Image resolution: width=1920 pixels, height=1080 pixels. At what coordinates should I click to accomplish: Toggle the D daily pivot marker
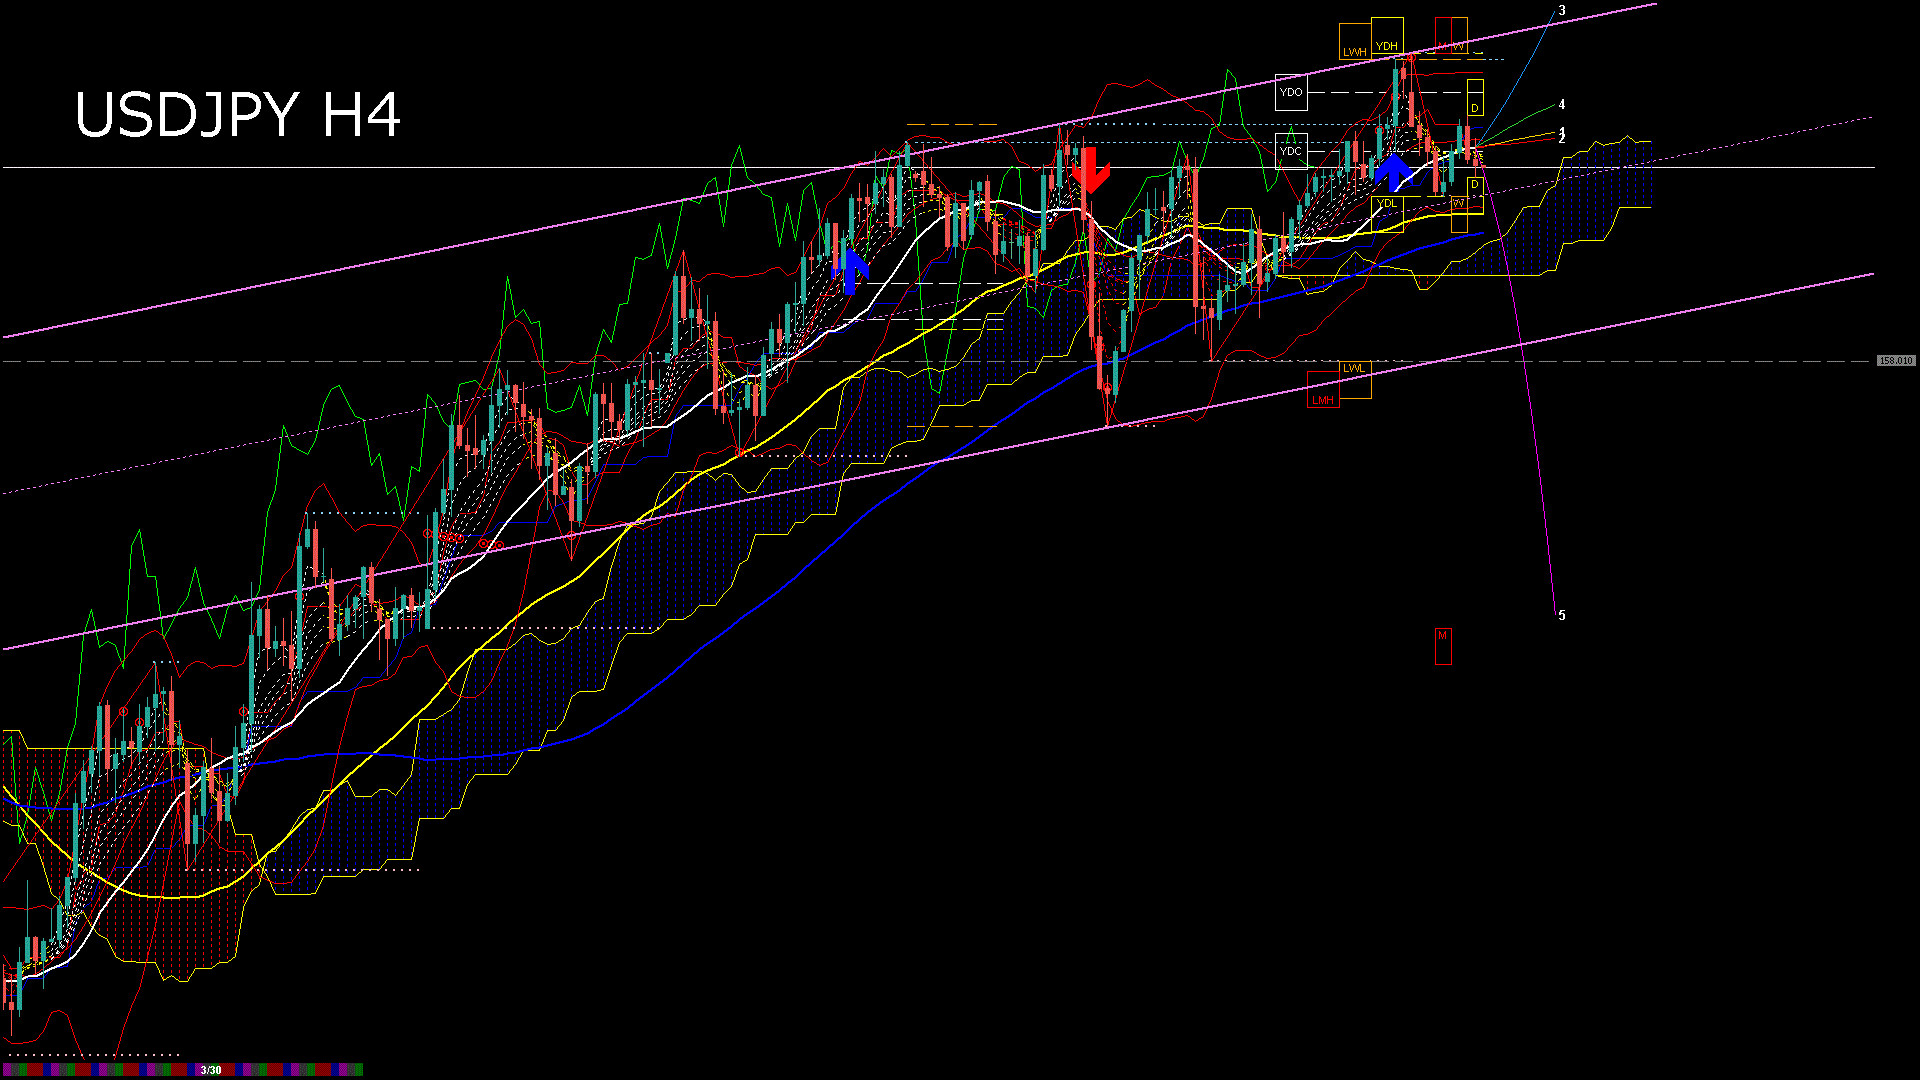(1474, 106)
